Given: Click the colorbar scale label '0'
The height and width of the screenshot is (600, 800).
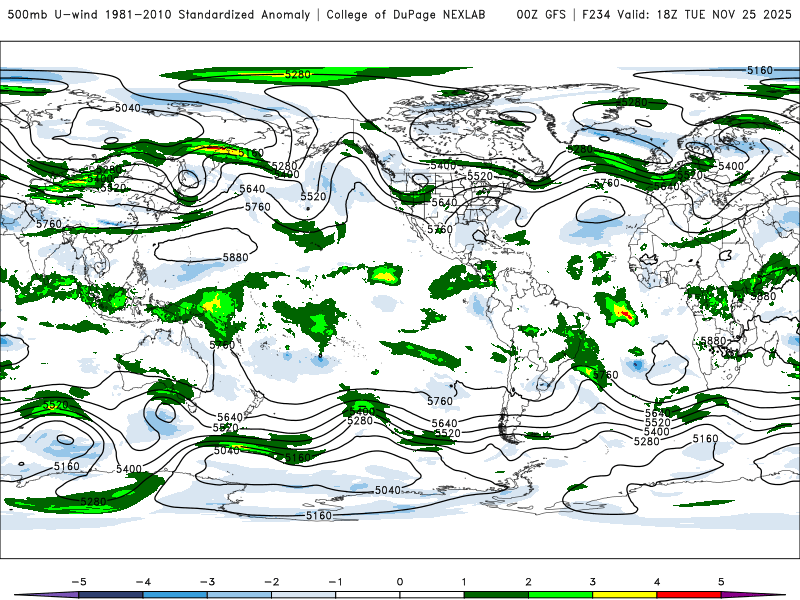Looking at the screenshot, I should point(399,582).
